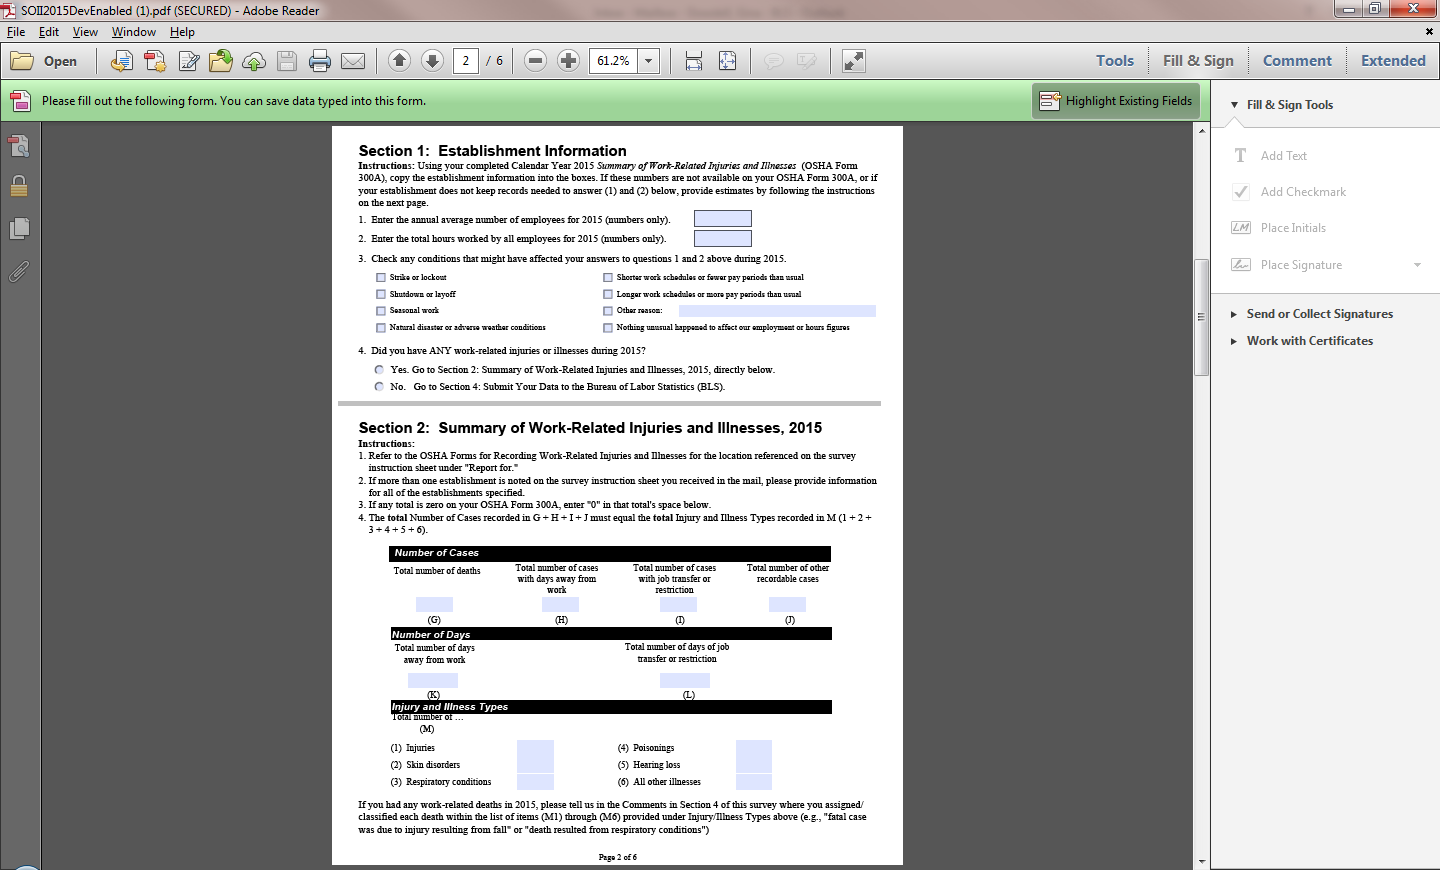Open the Comment pane

pyautogui.click(x=1297, y=61)
